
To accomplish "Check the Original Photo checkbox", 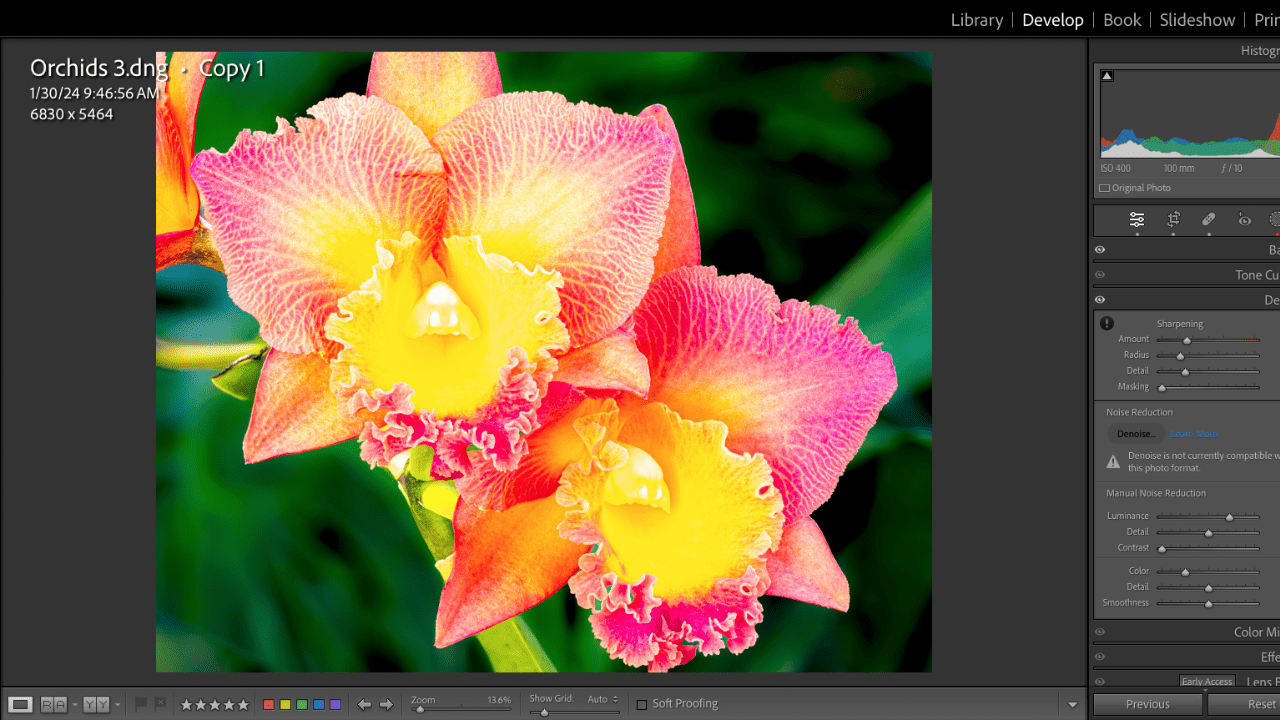I will (x=1104, y=188).
